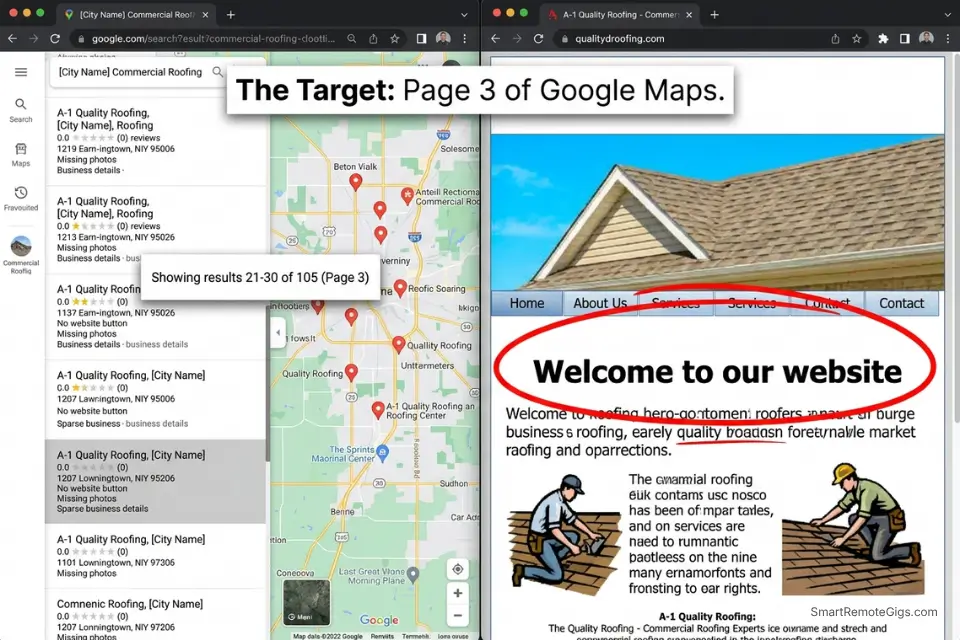Click the show-your-location crosshair on the map
Viewport: 960px width, 640px height.
(x=457, y=568)
